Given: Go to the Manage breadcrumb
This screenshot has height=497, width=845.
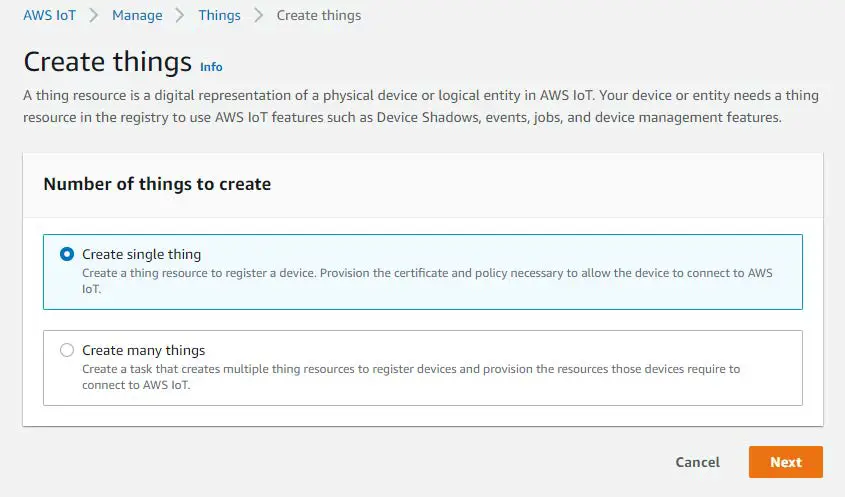Looking at the screenshot, I should coord(137,15).
